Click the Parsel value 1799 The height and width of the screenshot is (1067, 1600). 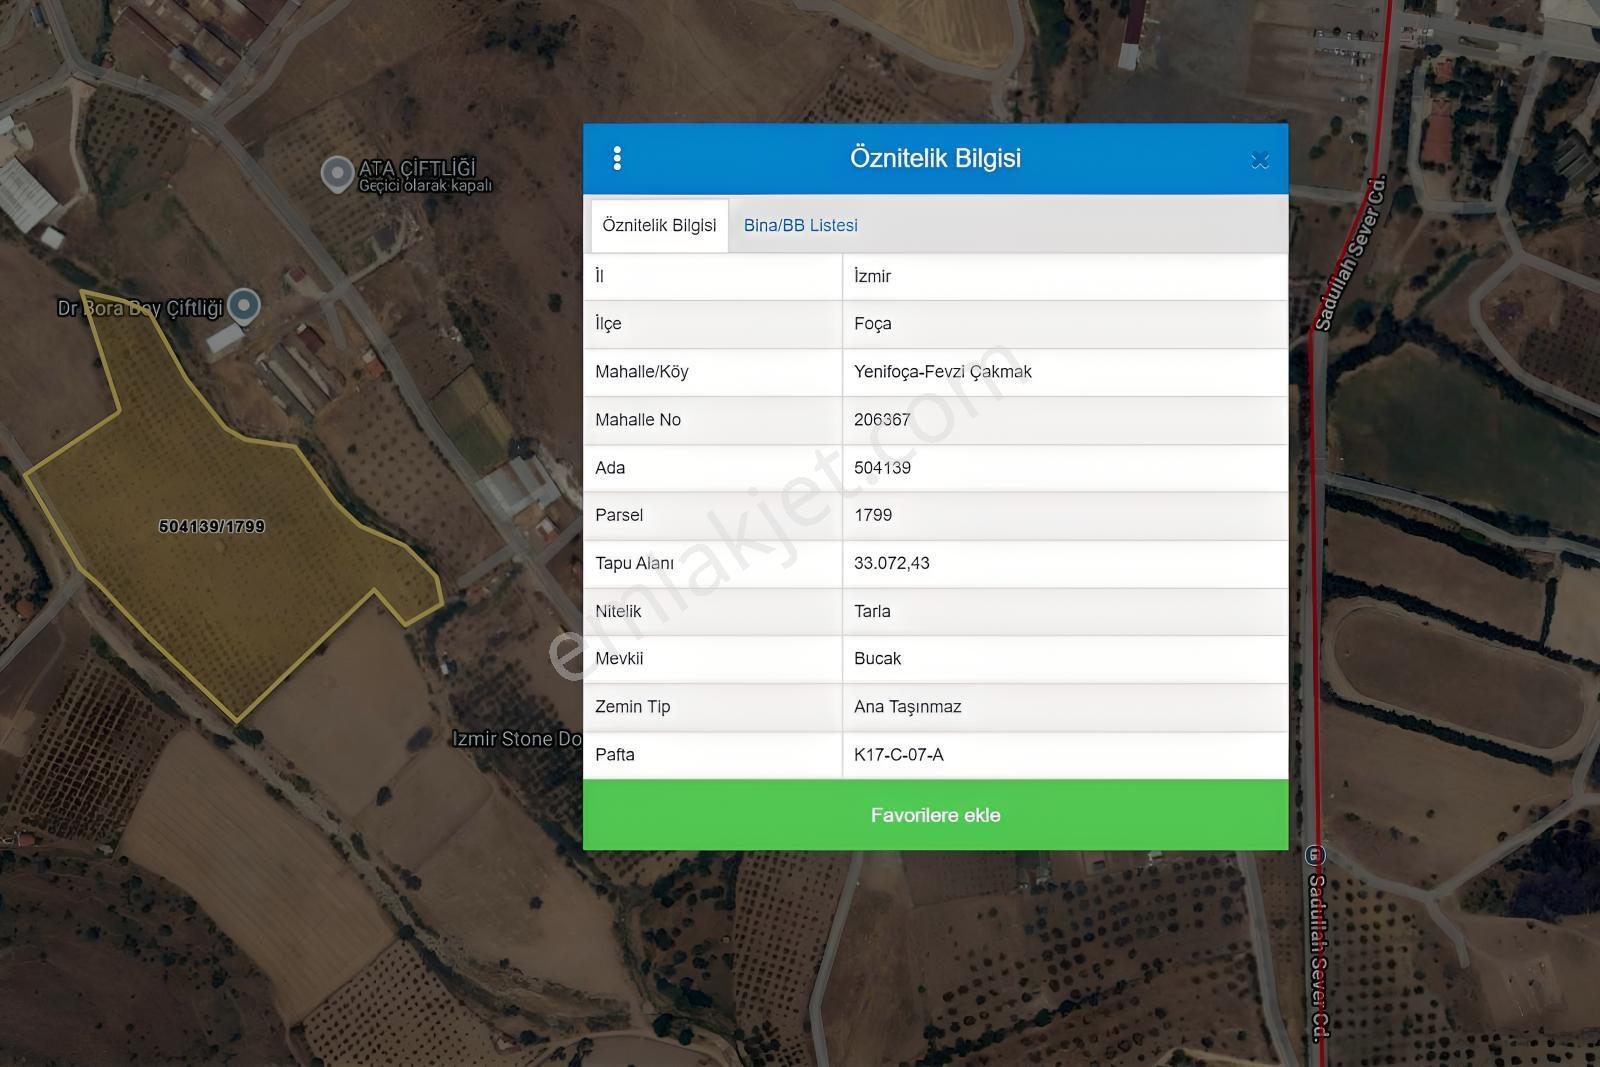1065,515
